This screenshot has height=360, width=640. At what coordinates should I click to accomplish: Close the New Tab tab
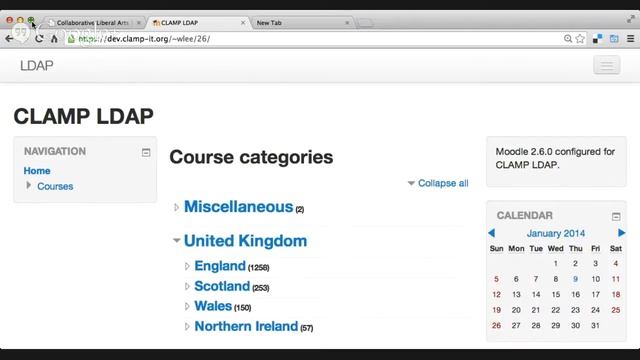point(347,23)
